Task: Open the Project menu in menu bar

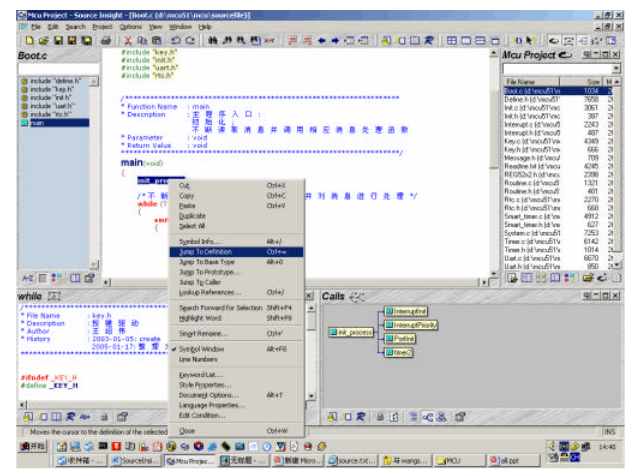Action: (x=103, y=26)
